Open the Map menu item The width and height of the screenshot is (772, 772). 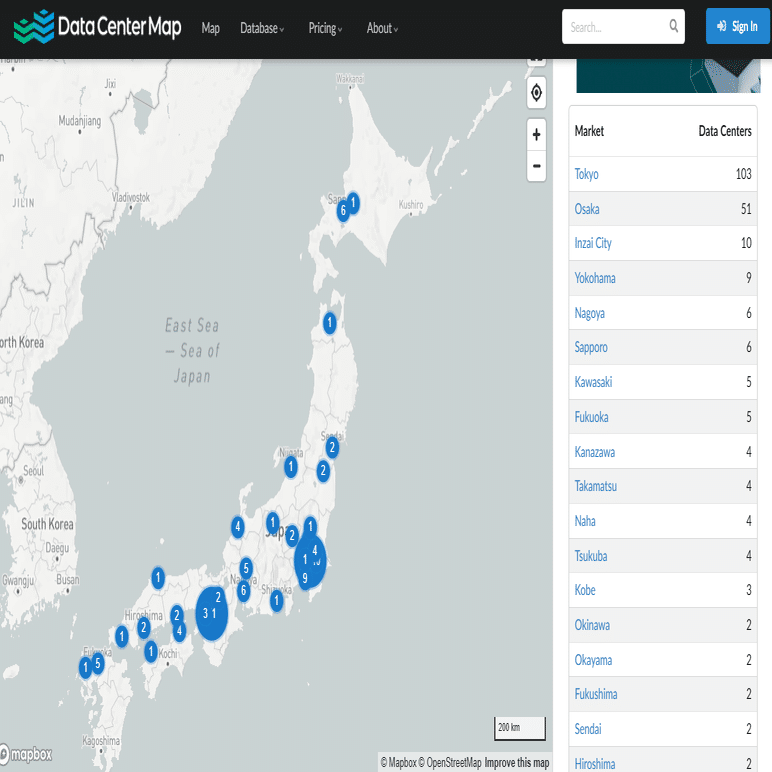point(210,28)
